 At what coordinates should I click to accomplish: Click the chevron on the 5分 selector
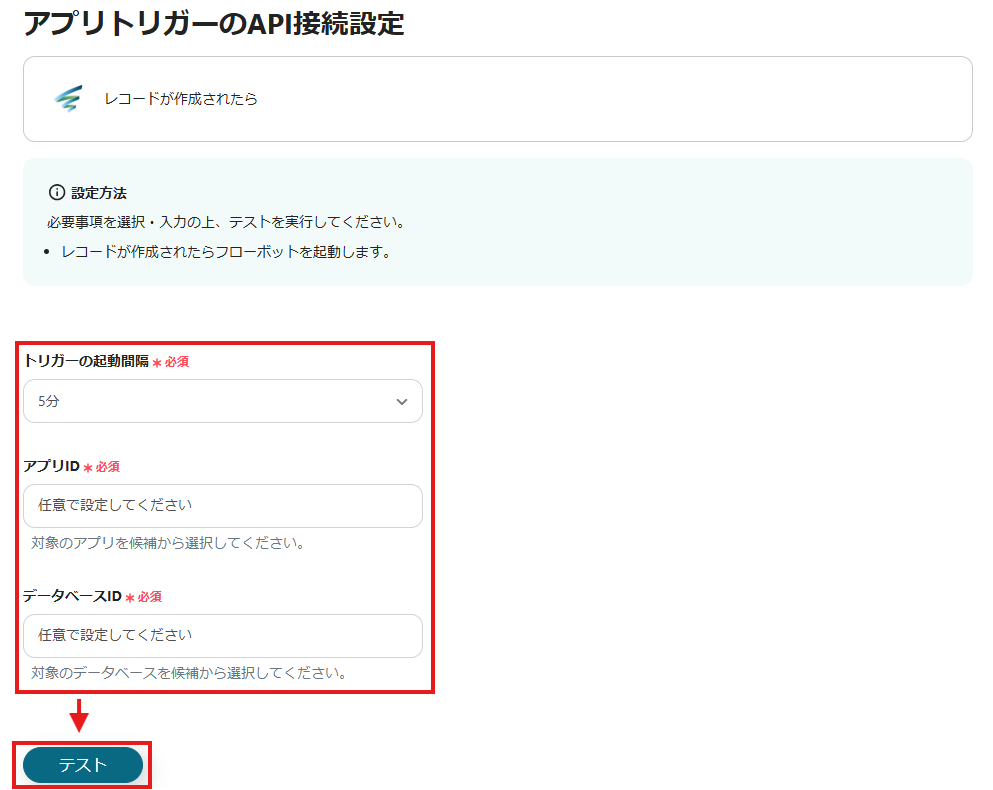pos(403,401)
